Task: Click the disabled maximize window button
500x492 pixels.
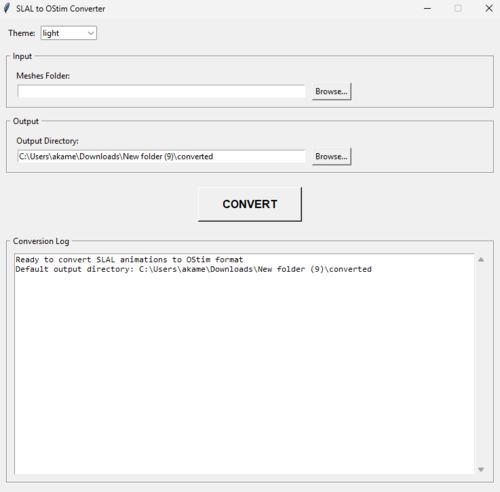Action: 458,8
